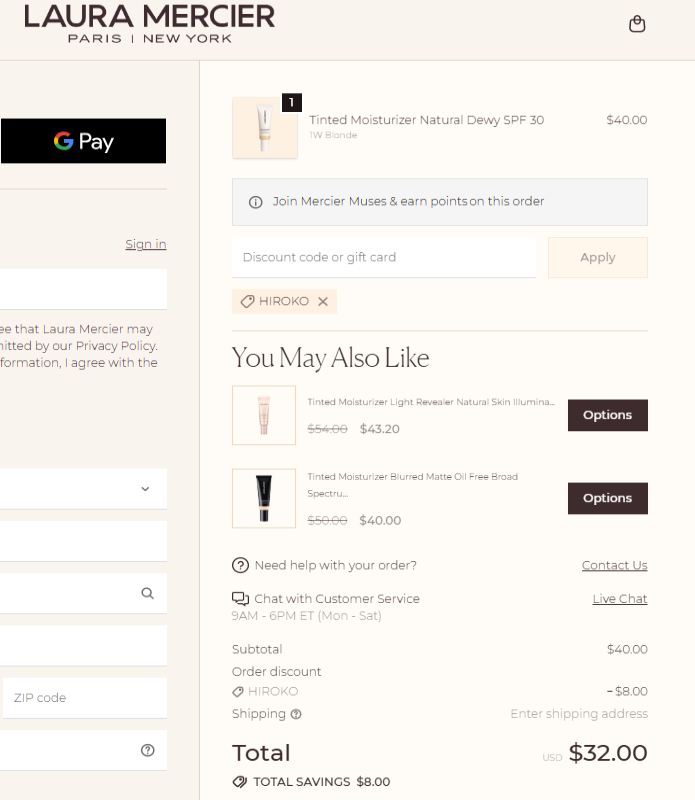Open the Live Chat link
695x800 pixels.
(x=619, y=599)
